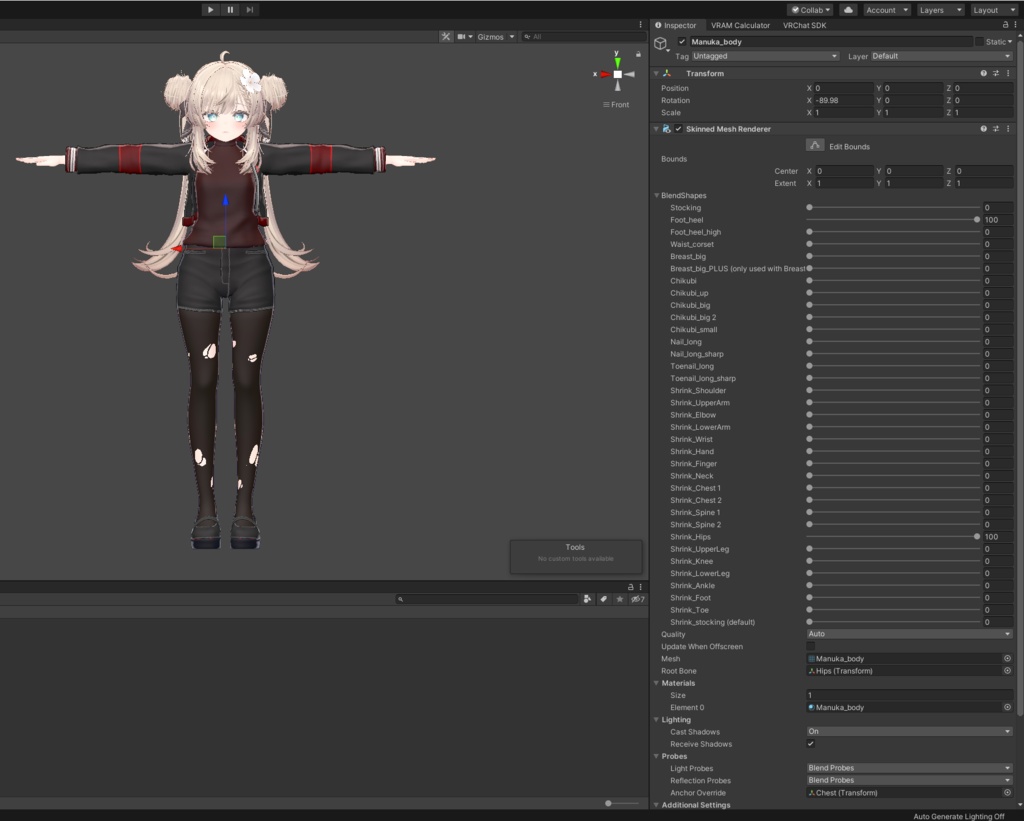Viewport: 1024px width, 821px height.
Task: Open the cloud services icon
Action: [x=848, y=10]
